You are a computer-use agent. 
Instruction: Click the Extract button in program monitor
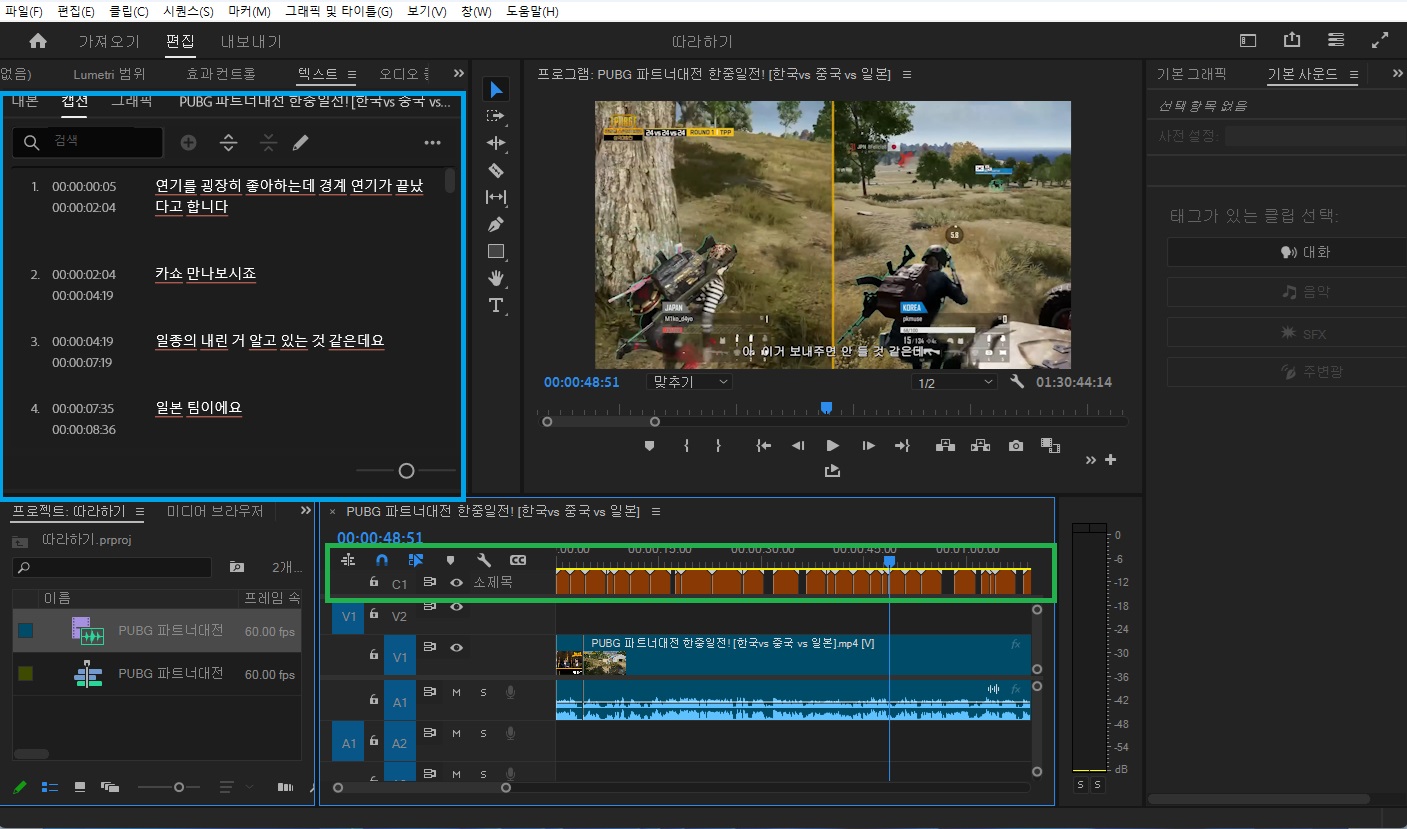[x=980, y=446]
